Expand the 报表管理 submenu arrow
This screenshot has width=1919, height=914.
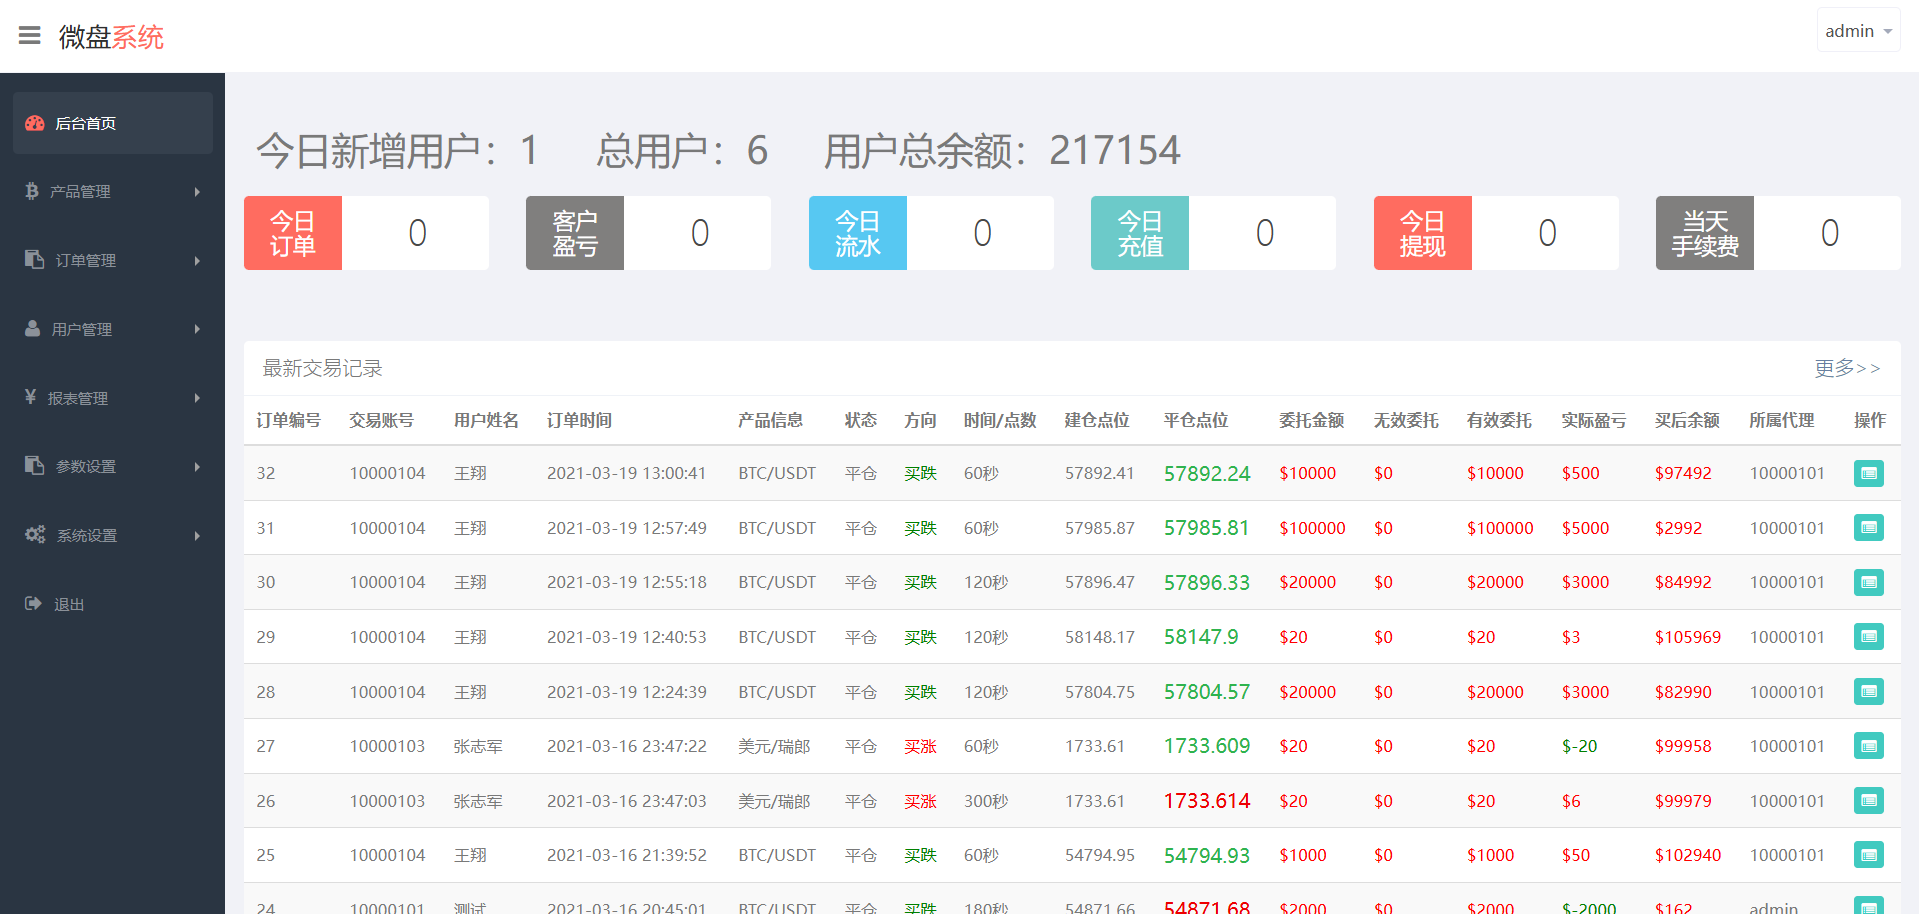(x=197, y=398)
